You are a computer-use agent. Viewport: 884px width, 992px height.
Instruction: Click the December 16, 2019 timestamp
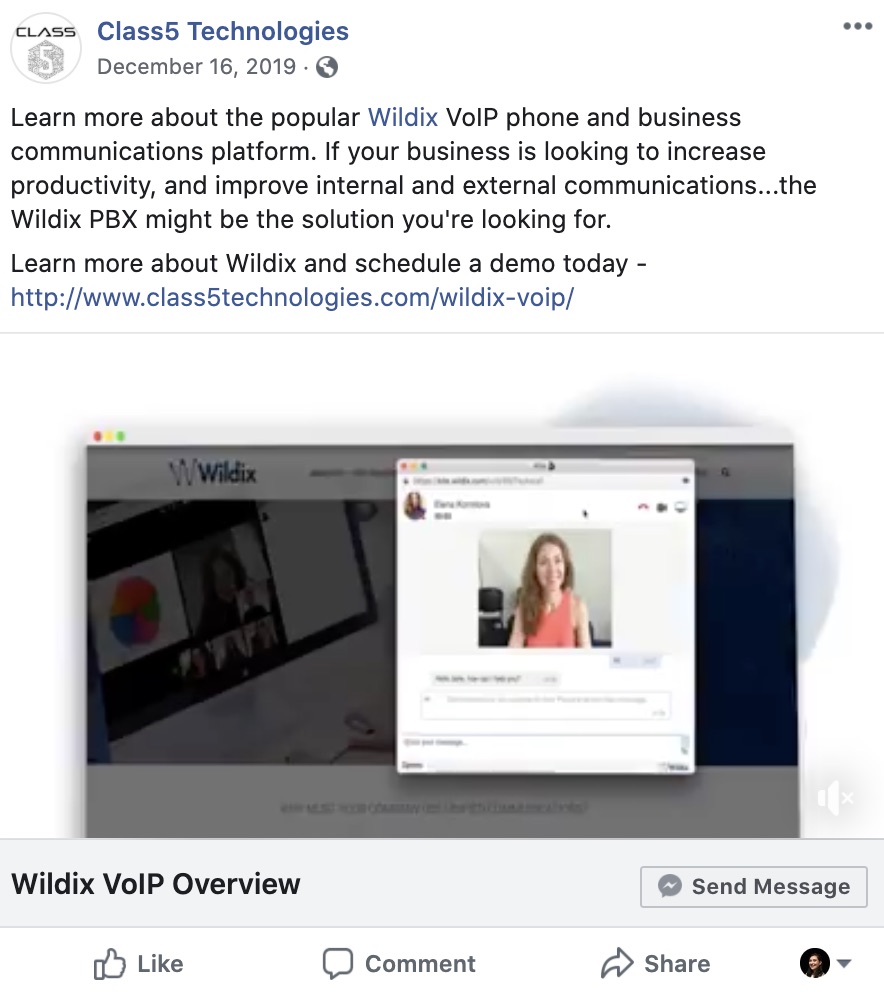click(196, 66)
